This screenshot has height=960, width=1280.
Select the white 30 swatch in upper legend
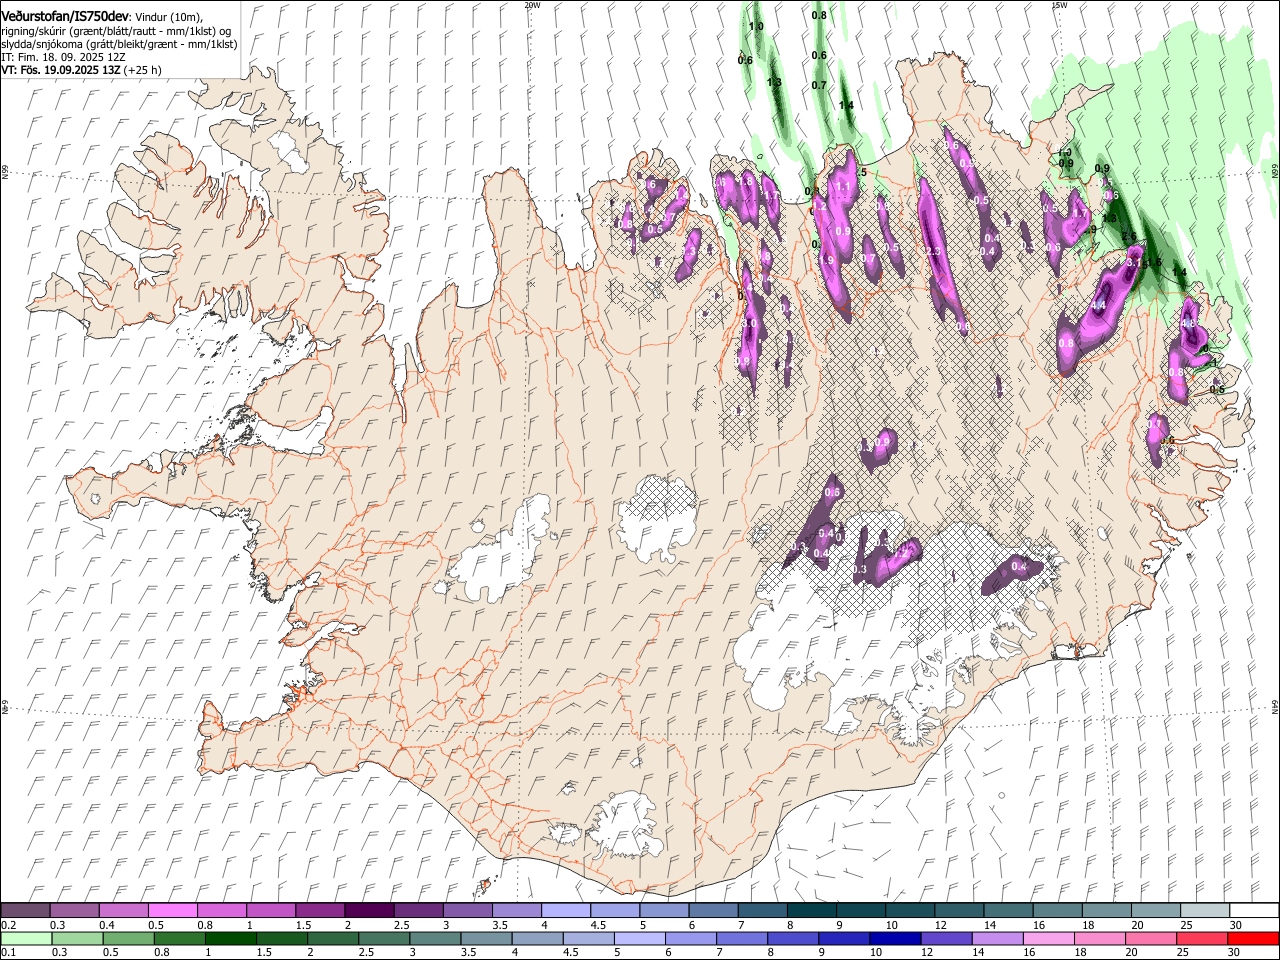(x=1254, y=911)
